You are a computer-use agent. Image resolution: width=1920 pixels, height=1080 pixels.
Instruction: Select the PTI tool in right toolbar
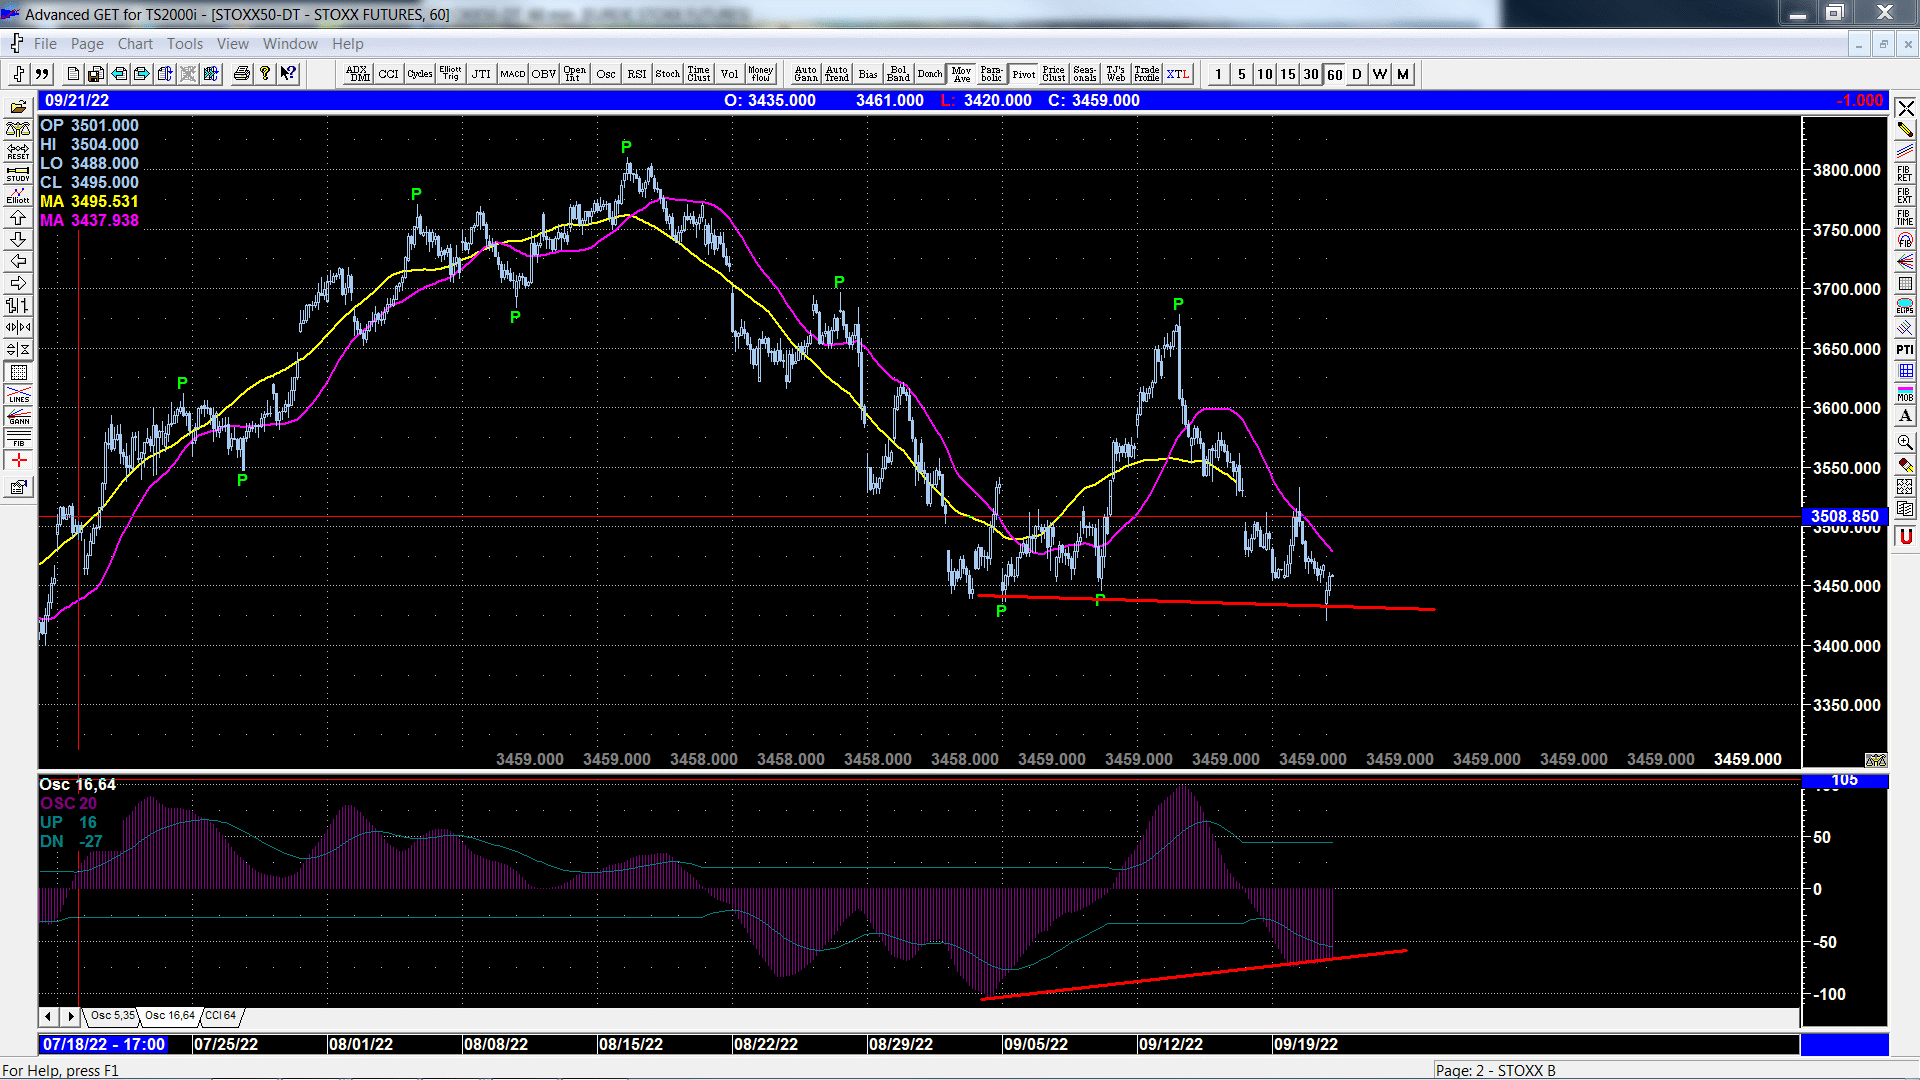tap(1905, 349)
